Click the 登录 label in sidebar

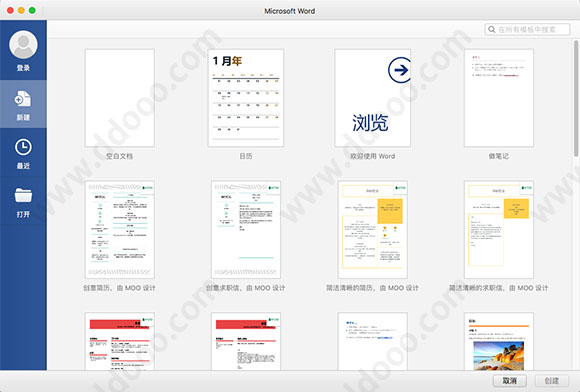coord(23,68)
